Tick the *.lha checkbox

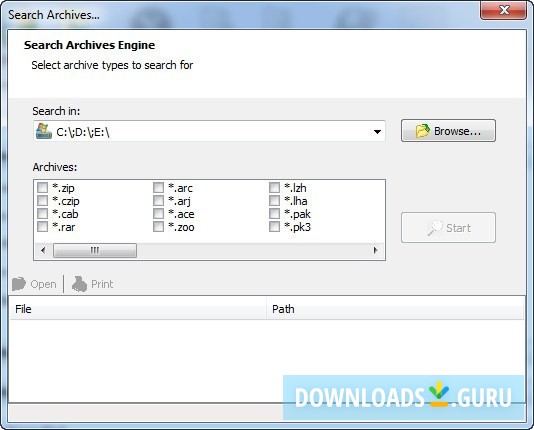[274, 201]
